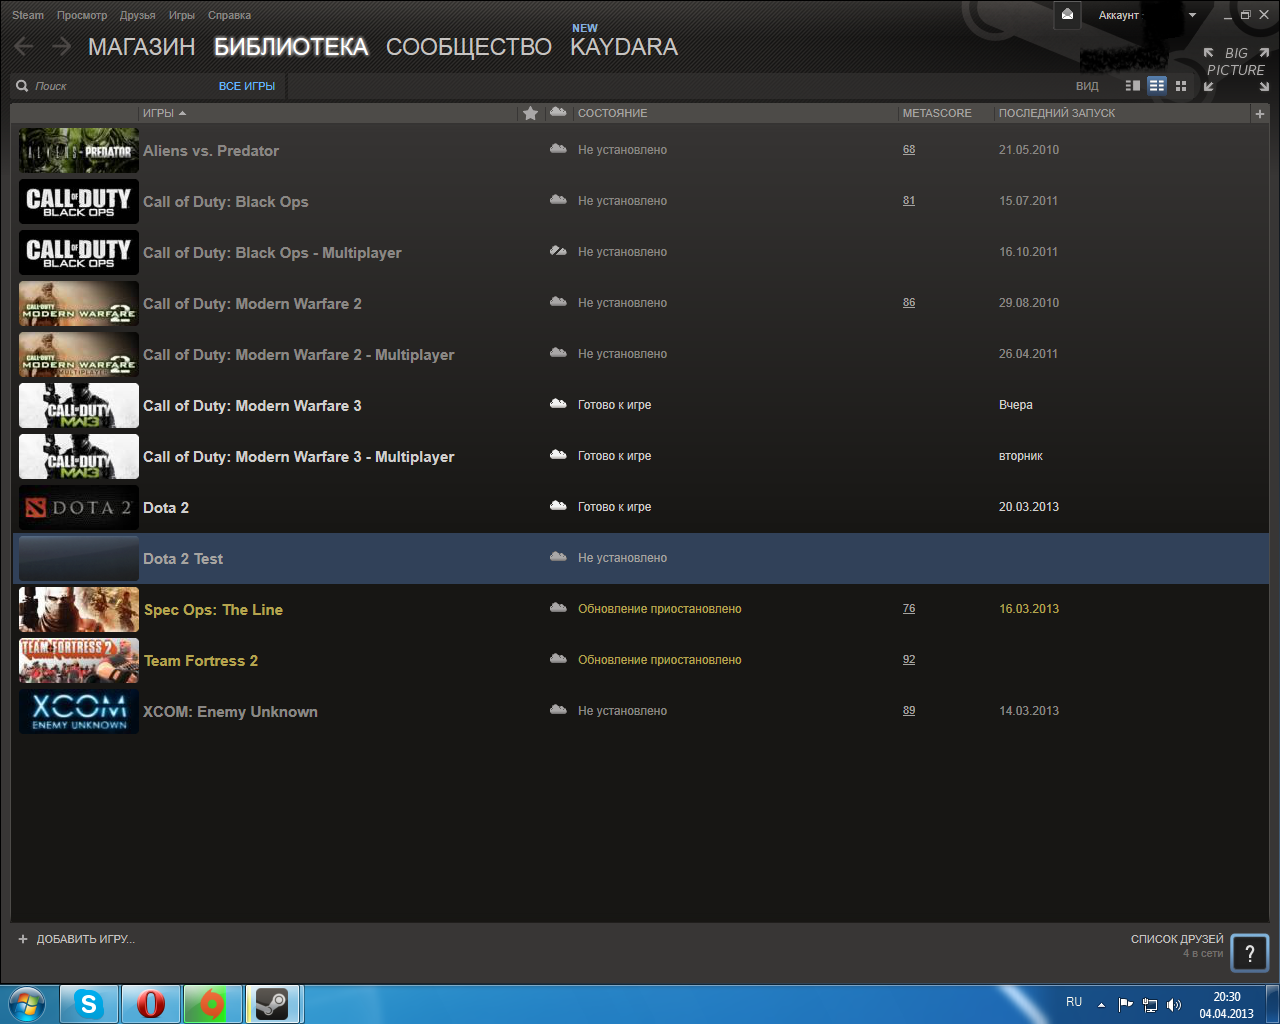This screenshot has height=1024, width=1280.
Task: Open the Account dropdown
Action: pos(1147,15)
